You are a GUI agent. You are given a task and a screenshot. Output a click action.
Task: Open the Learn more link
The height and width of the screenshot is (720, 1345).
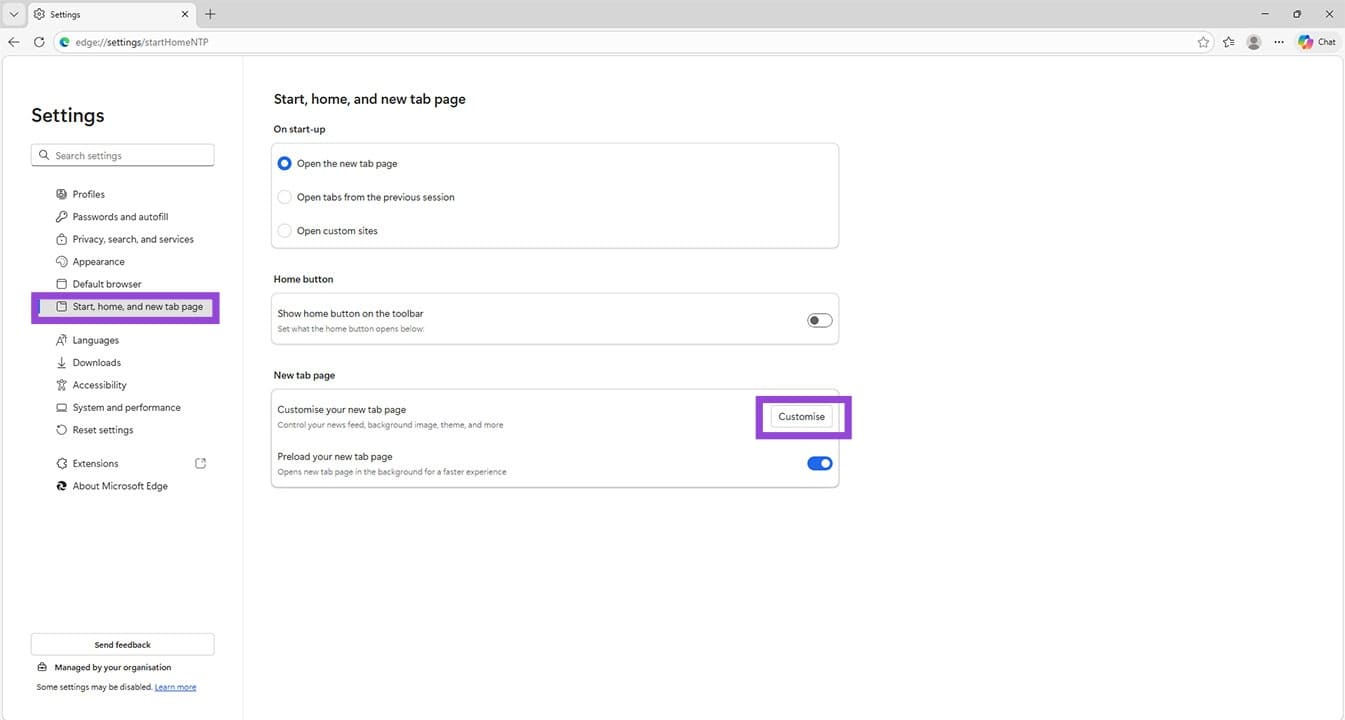(175, 687)
